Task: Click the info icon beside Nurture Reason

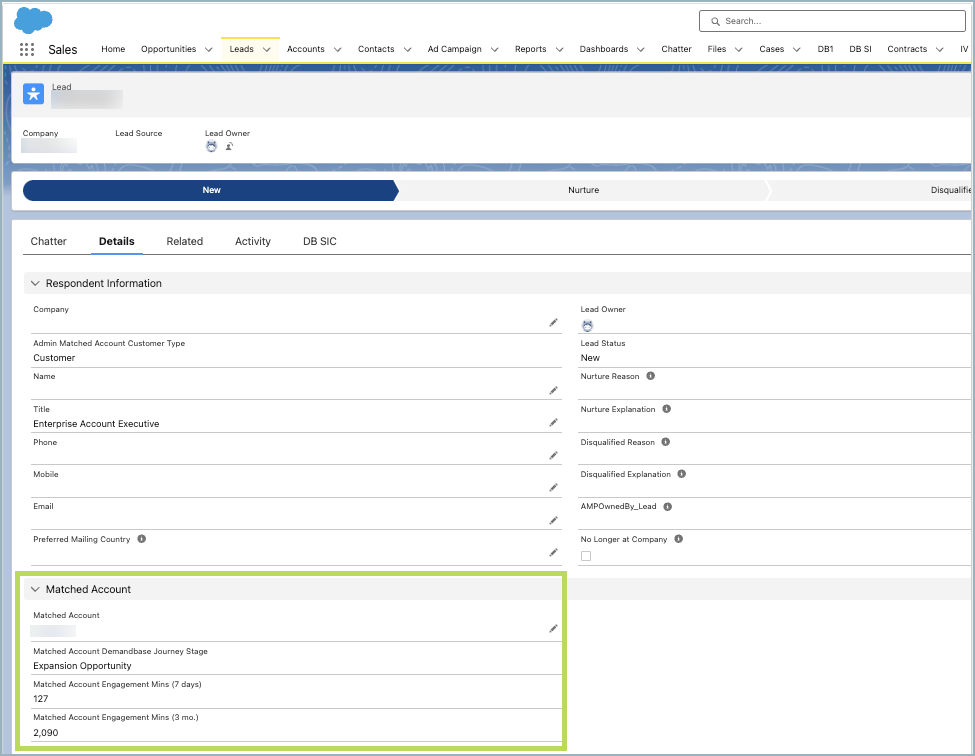Action: (x=650, y=376)
